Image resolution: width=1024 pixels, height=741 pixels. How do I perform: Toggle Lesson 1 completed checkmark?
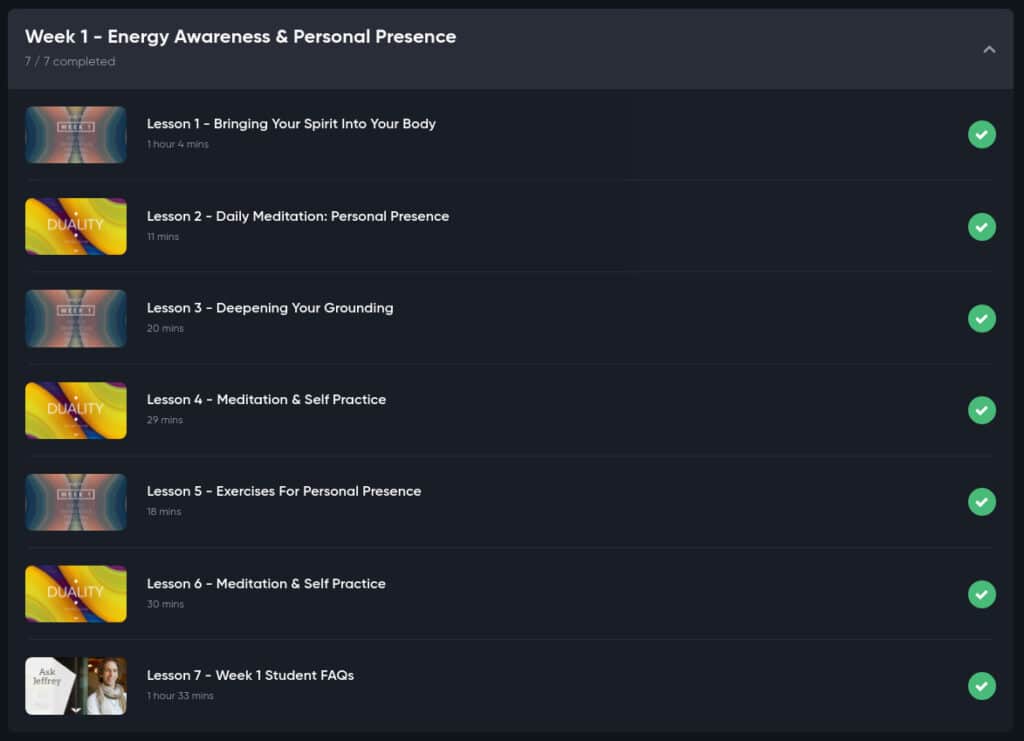pos(982,134)
